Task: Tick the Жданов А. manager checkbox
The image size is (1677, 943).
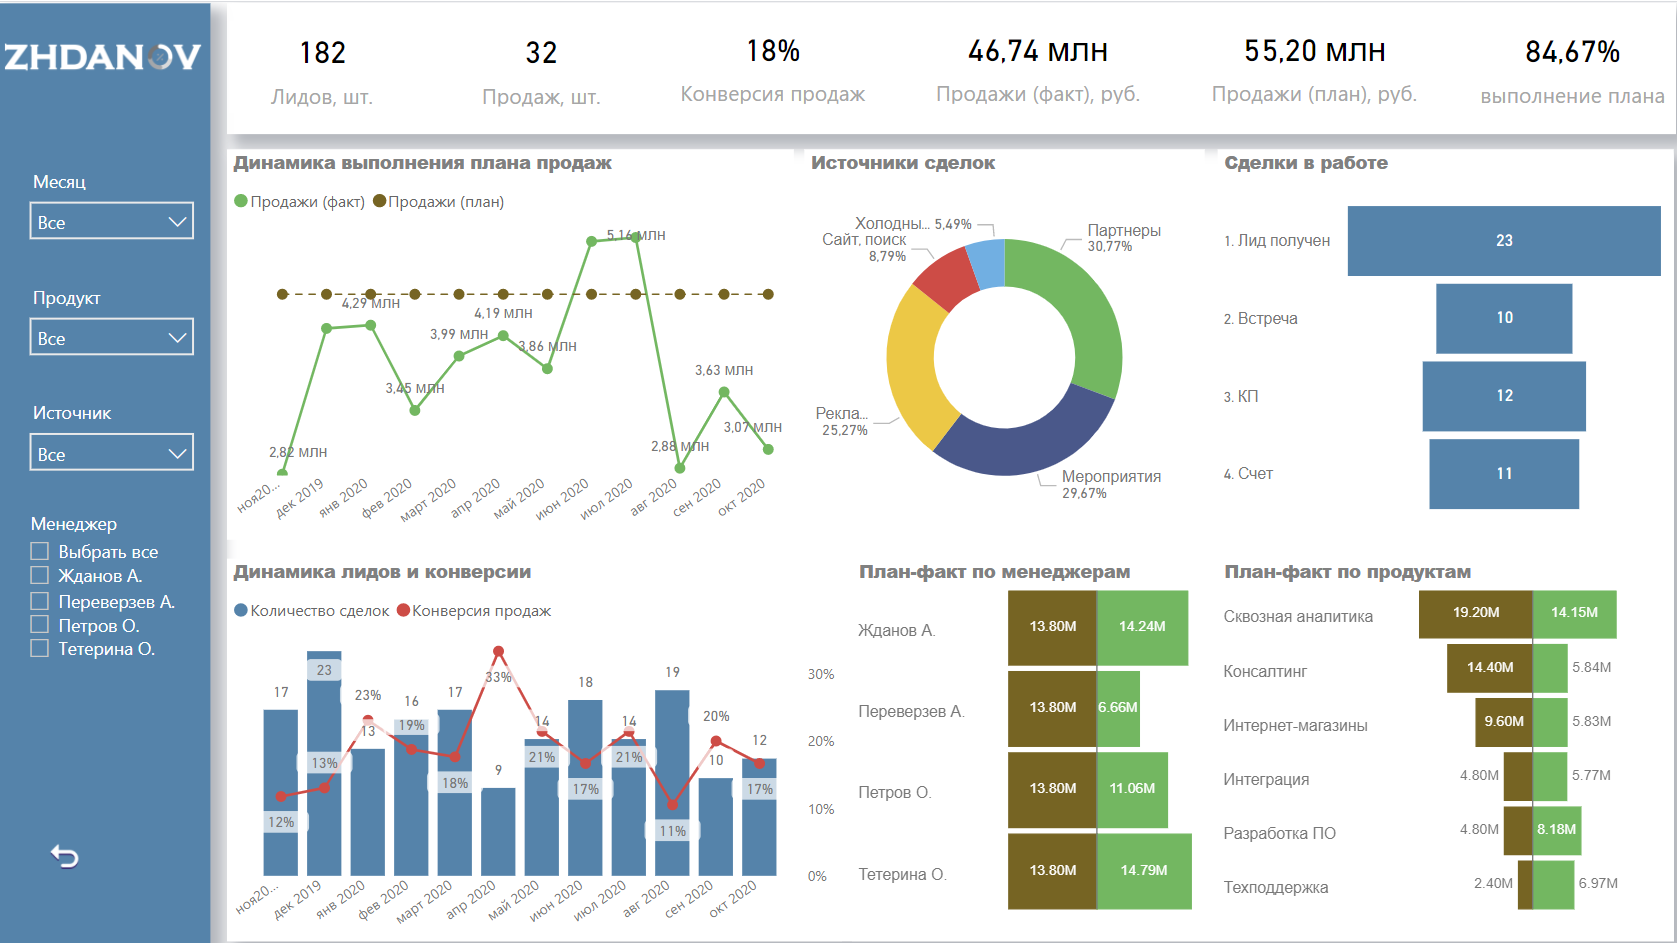Action: coord(40,575)
